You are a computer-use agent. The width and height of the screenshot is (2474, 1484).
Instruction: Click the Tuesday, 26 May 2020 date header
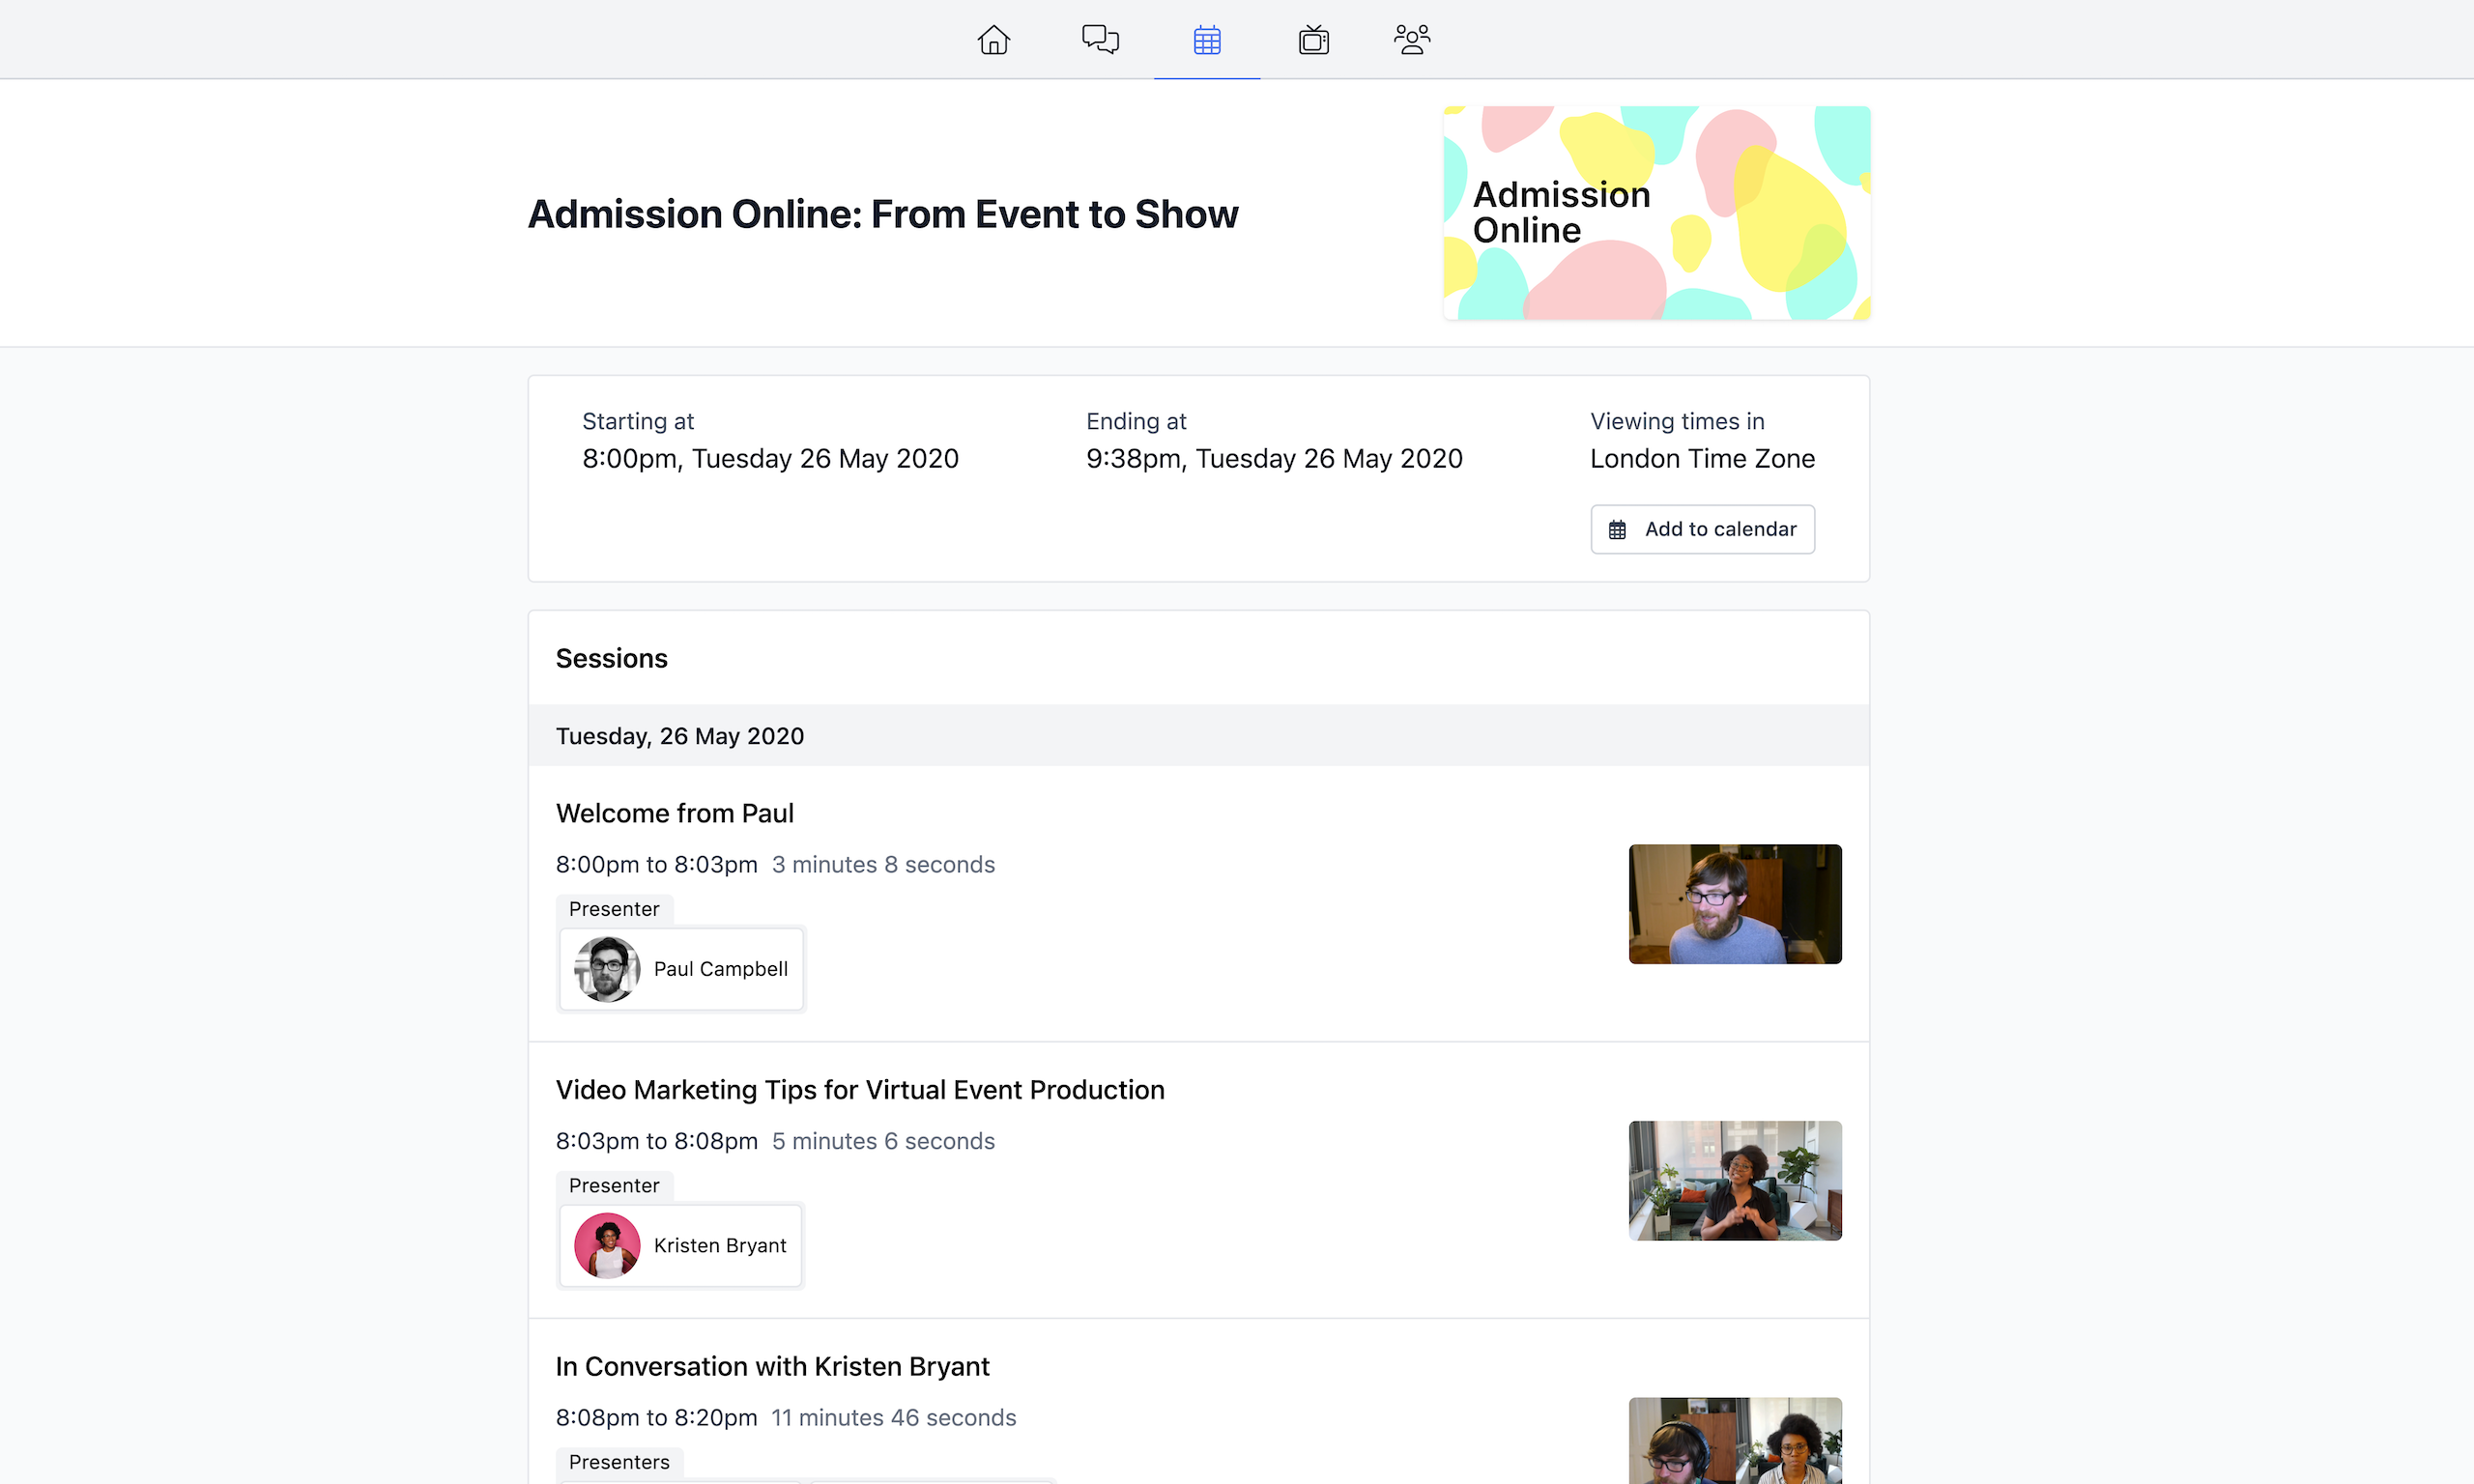click(x=679, y=736)
